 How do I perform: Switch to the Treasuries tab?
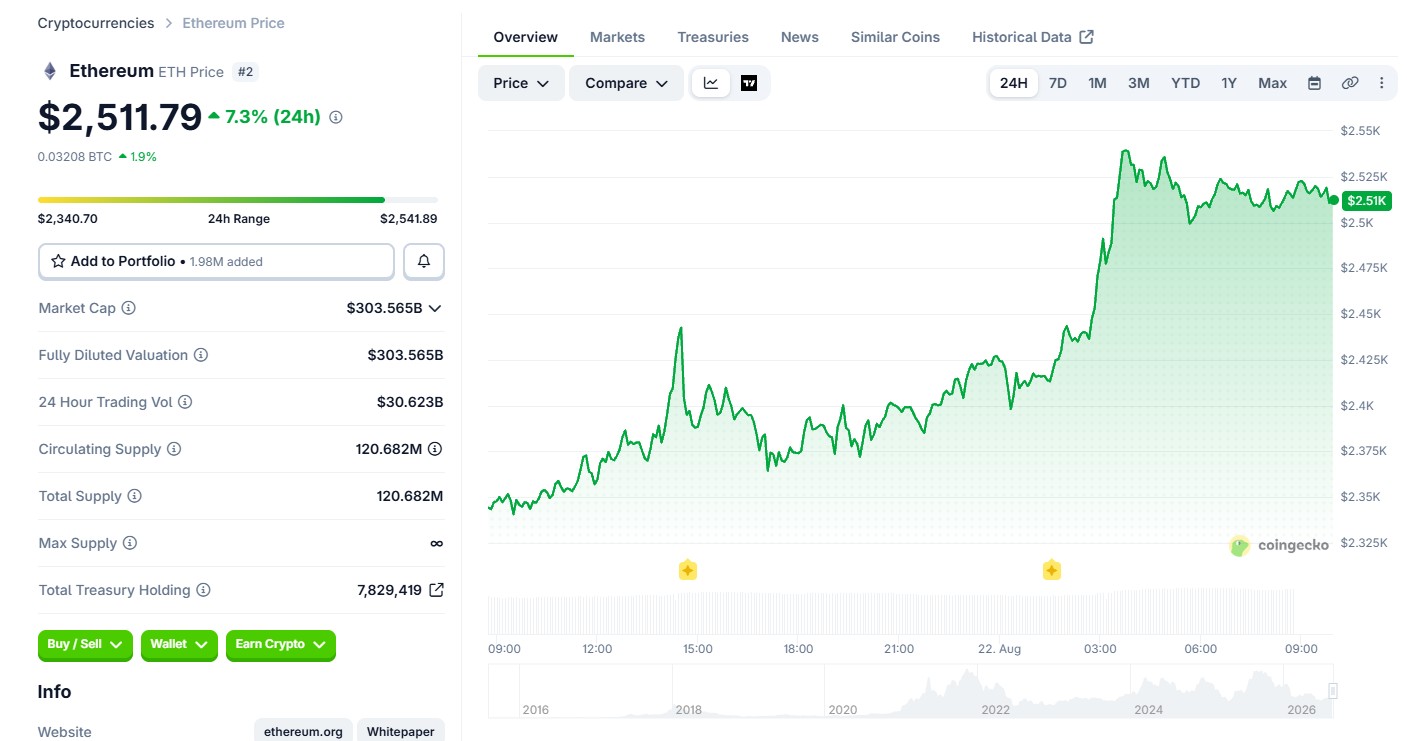[713, 37]
